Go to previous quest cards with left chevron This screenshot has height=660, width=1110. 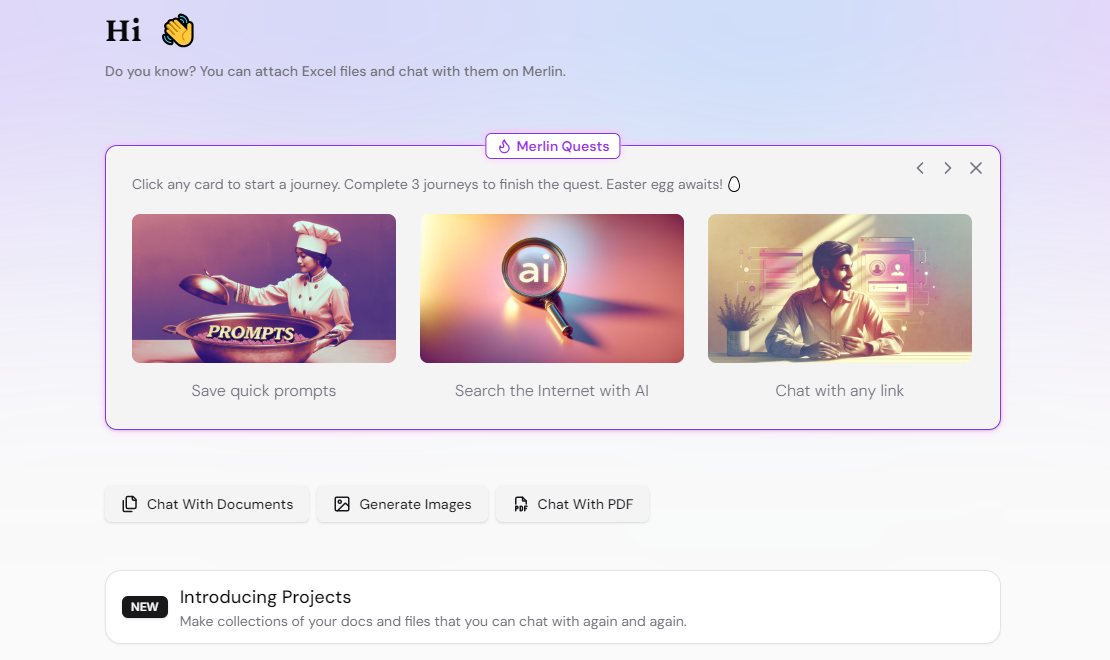[920, 168]
